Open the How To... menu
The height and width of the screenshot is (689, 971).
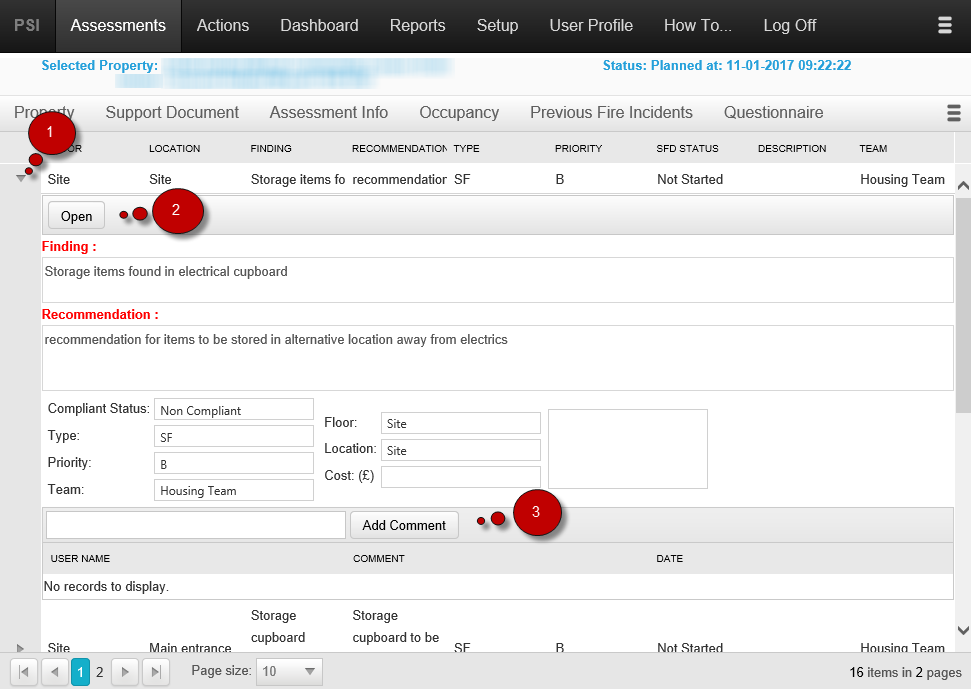tap(698, 25)
